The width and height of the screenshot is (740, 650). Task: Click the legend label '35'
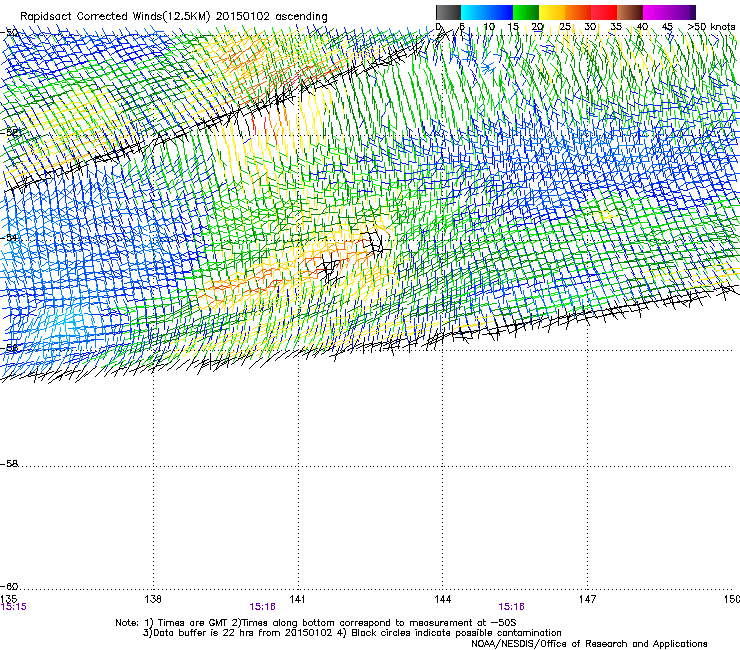(x=616, y=27)
